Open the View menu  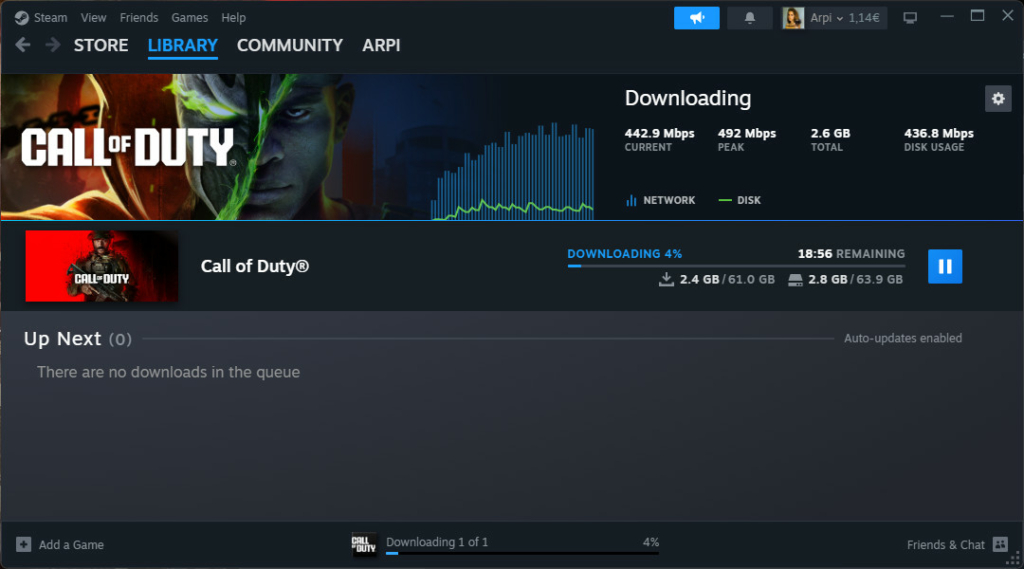coord(93,18)
